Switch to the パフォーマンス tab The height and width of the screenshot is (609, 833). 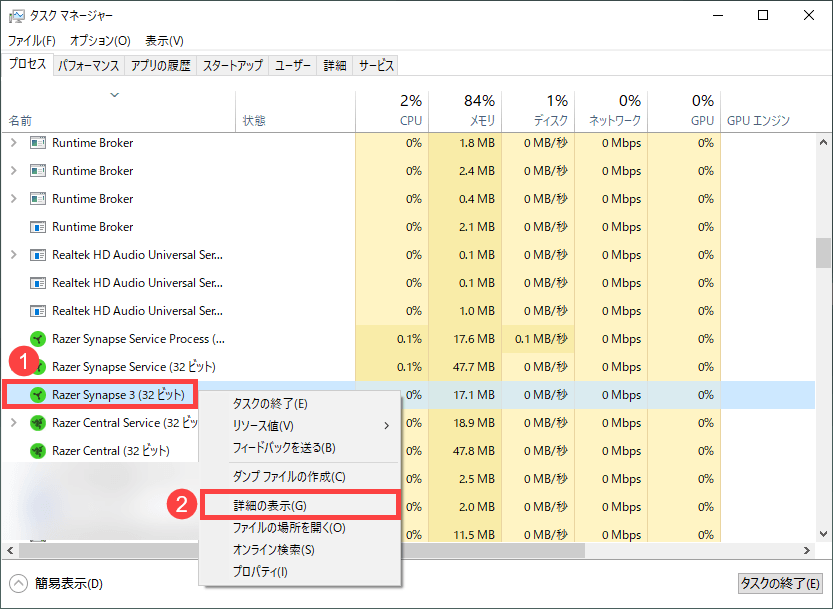(x=89, y=65)
